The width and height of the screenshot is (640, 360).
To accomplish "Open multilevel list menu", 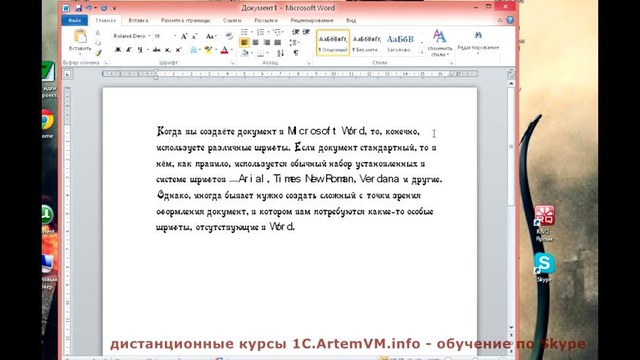I will click(x=277, y=32).
